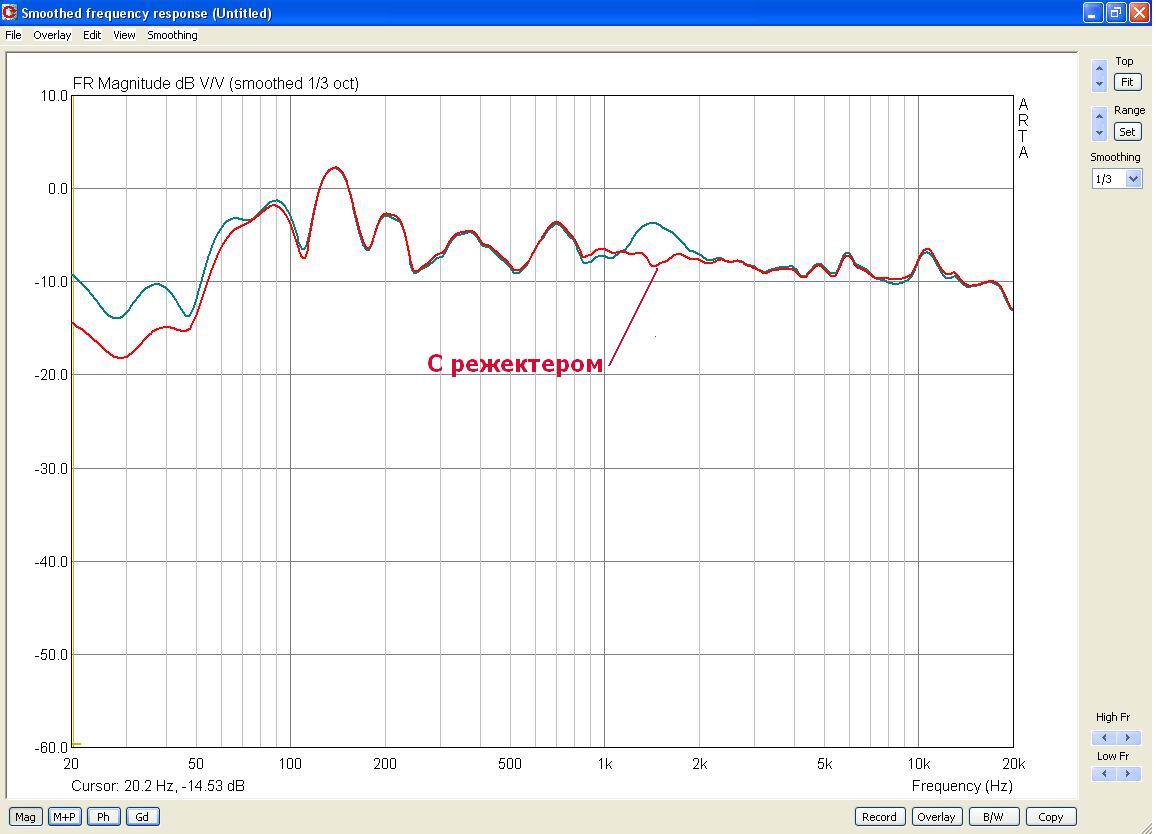This screenshot has height=834, width=1156.
Task: Click the ARTA application icon in title bar
Action: (10, 13)
